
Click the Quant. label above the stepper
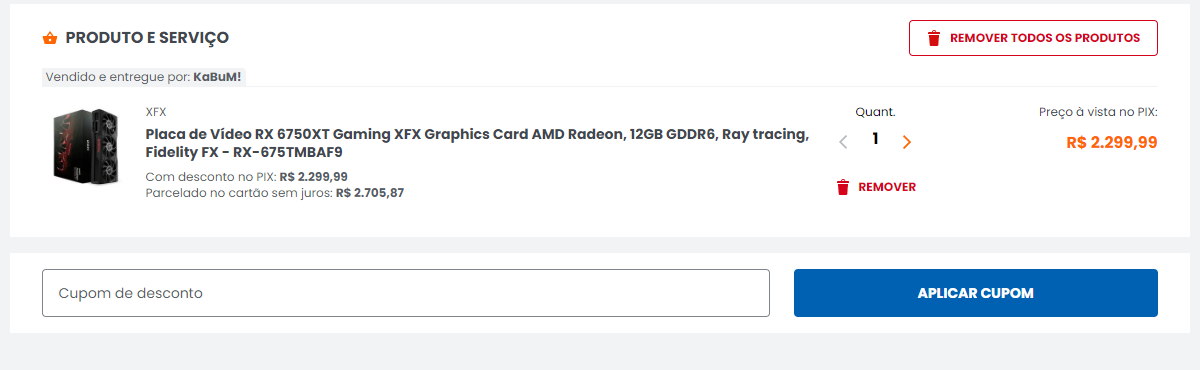(x=875, y=112)
